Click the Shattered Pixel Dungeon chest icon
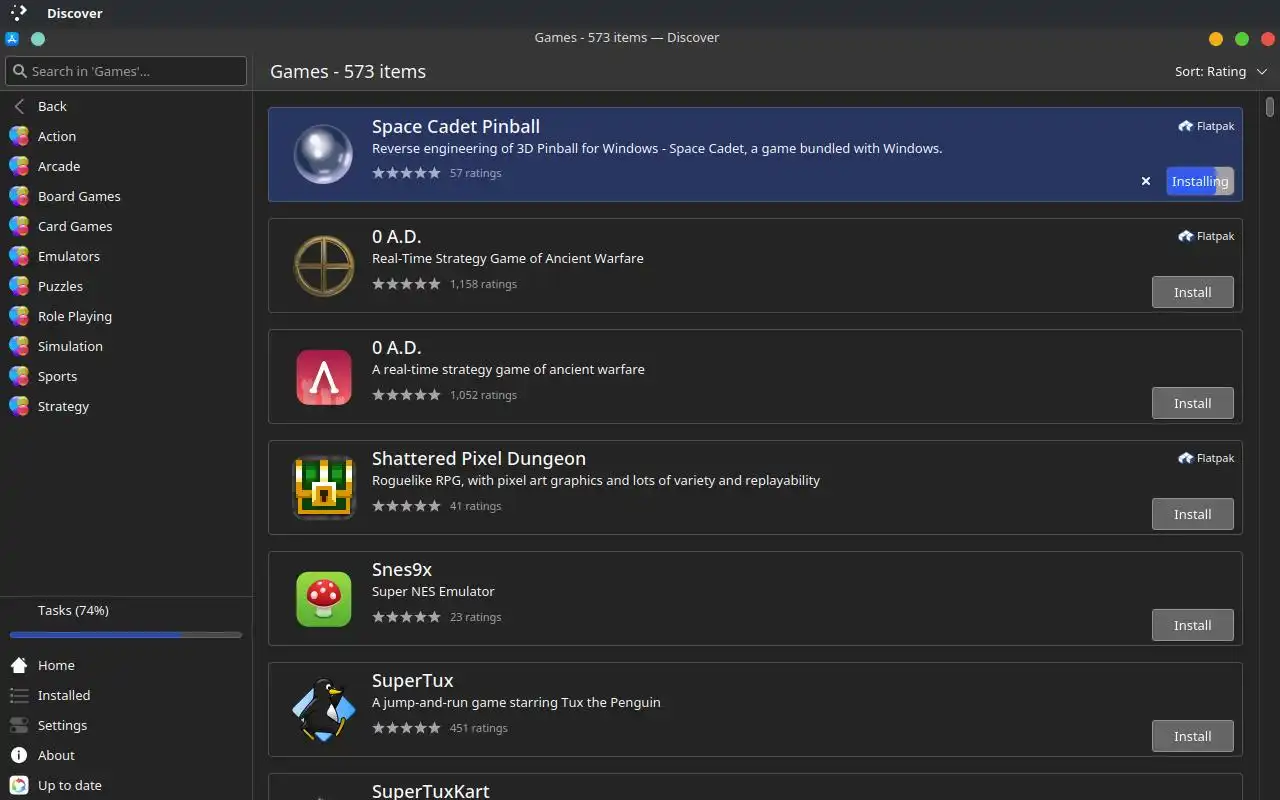 323,487
